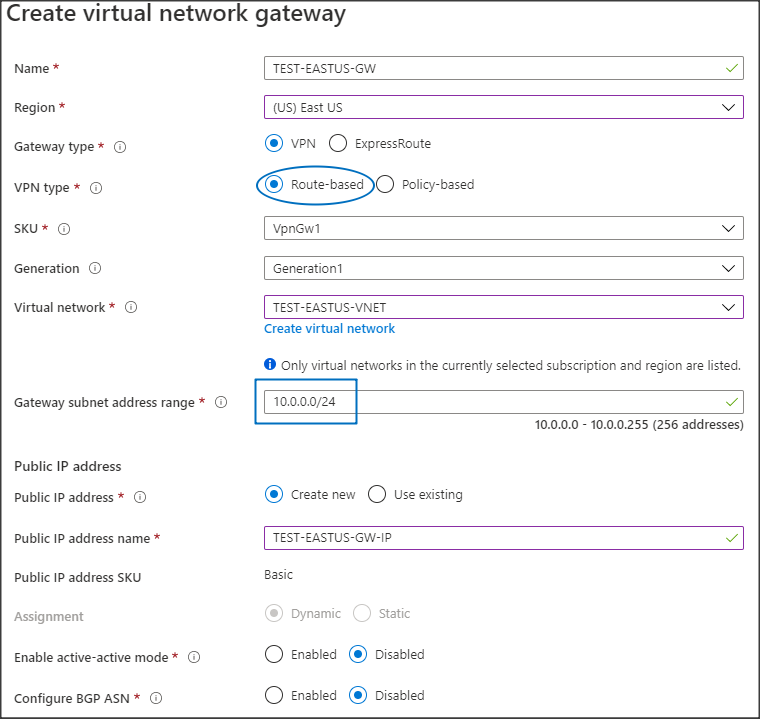
Task: Enable Configure BGP ASN option
Action: [x=274, y=695]
